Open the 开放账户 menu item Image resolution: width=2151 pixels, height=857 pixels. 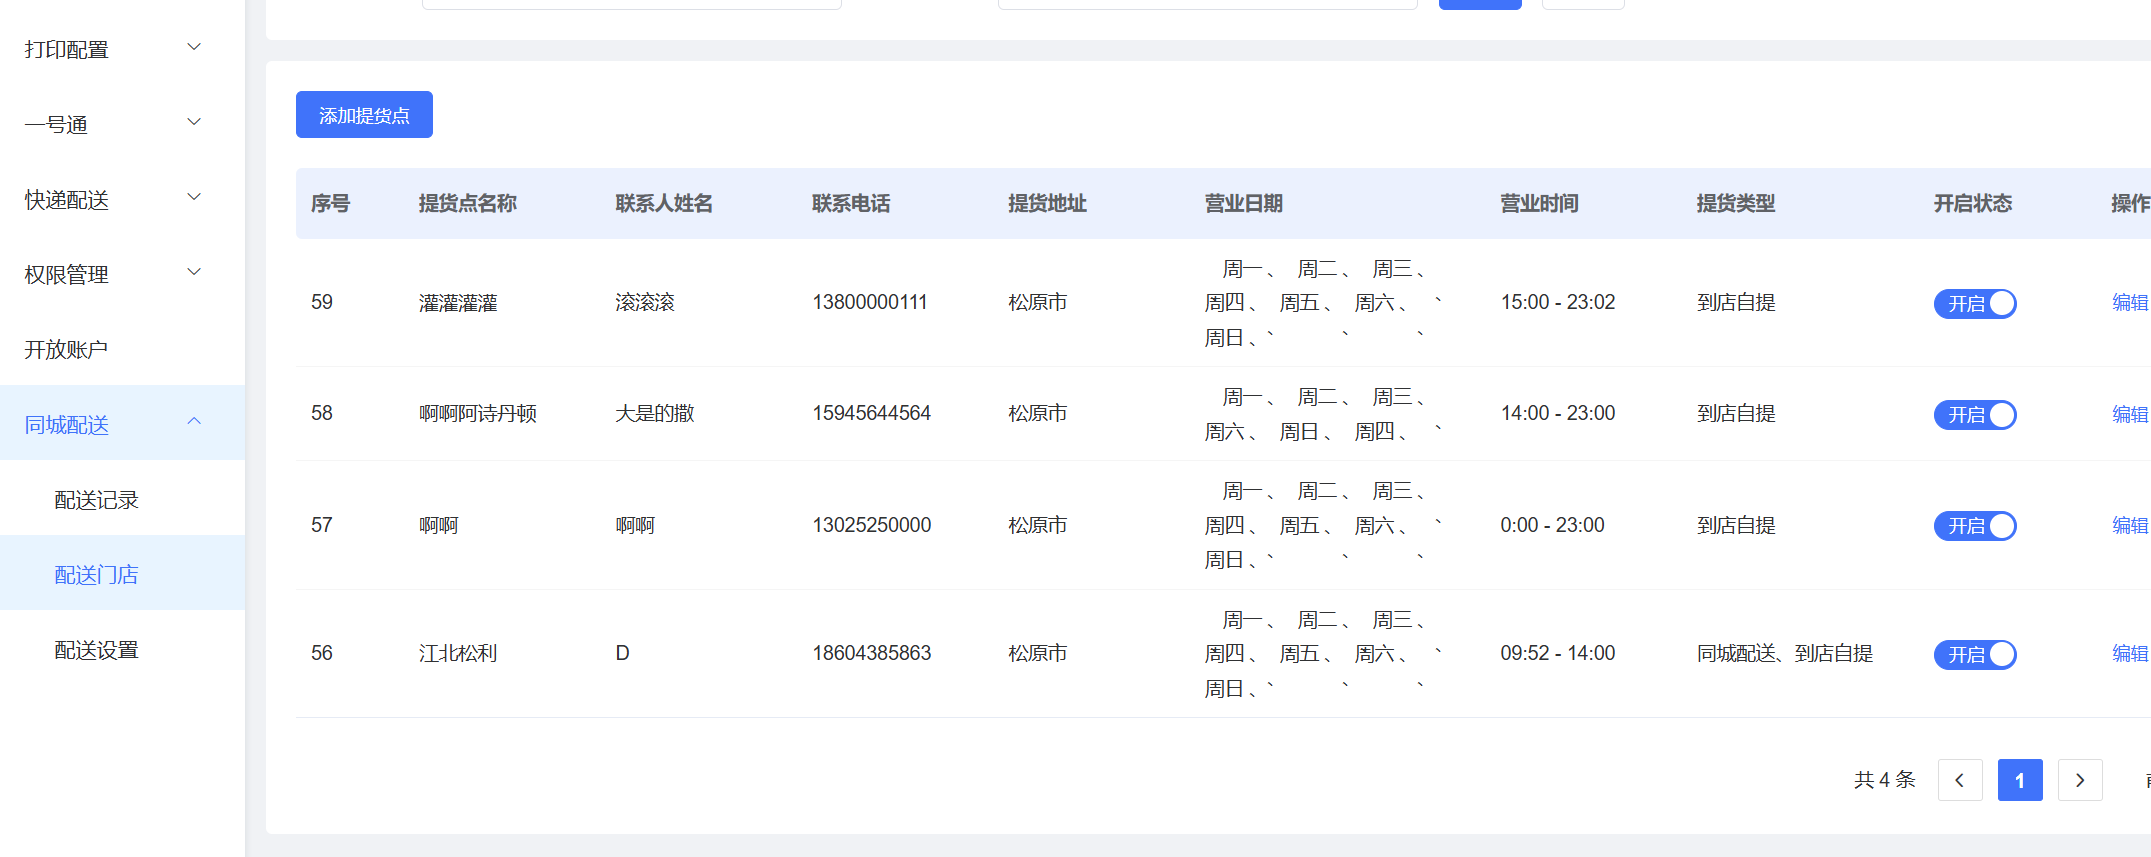point(66,349)
